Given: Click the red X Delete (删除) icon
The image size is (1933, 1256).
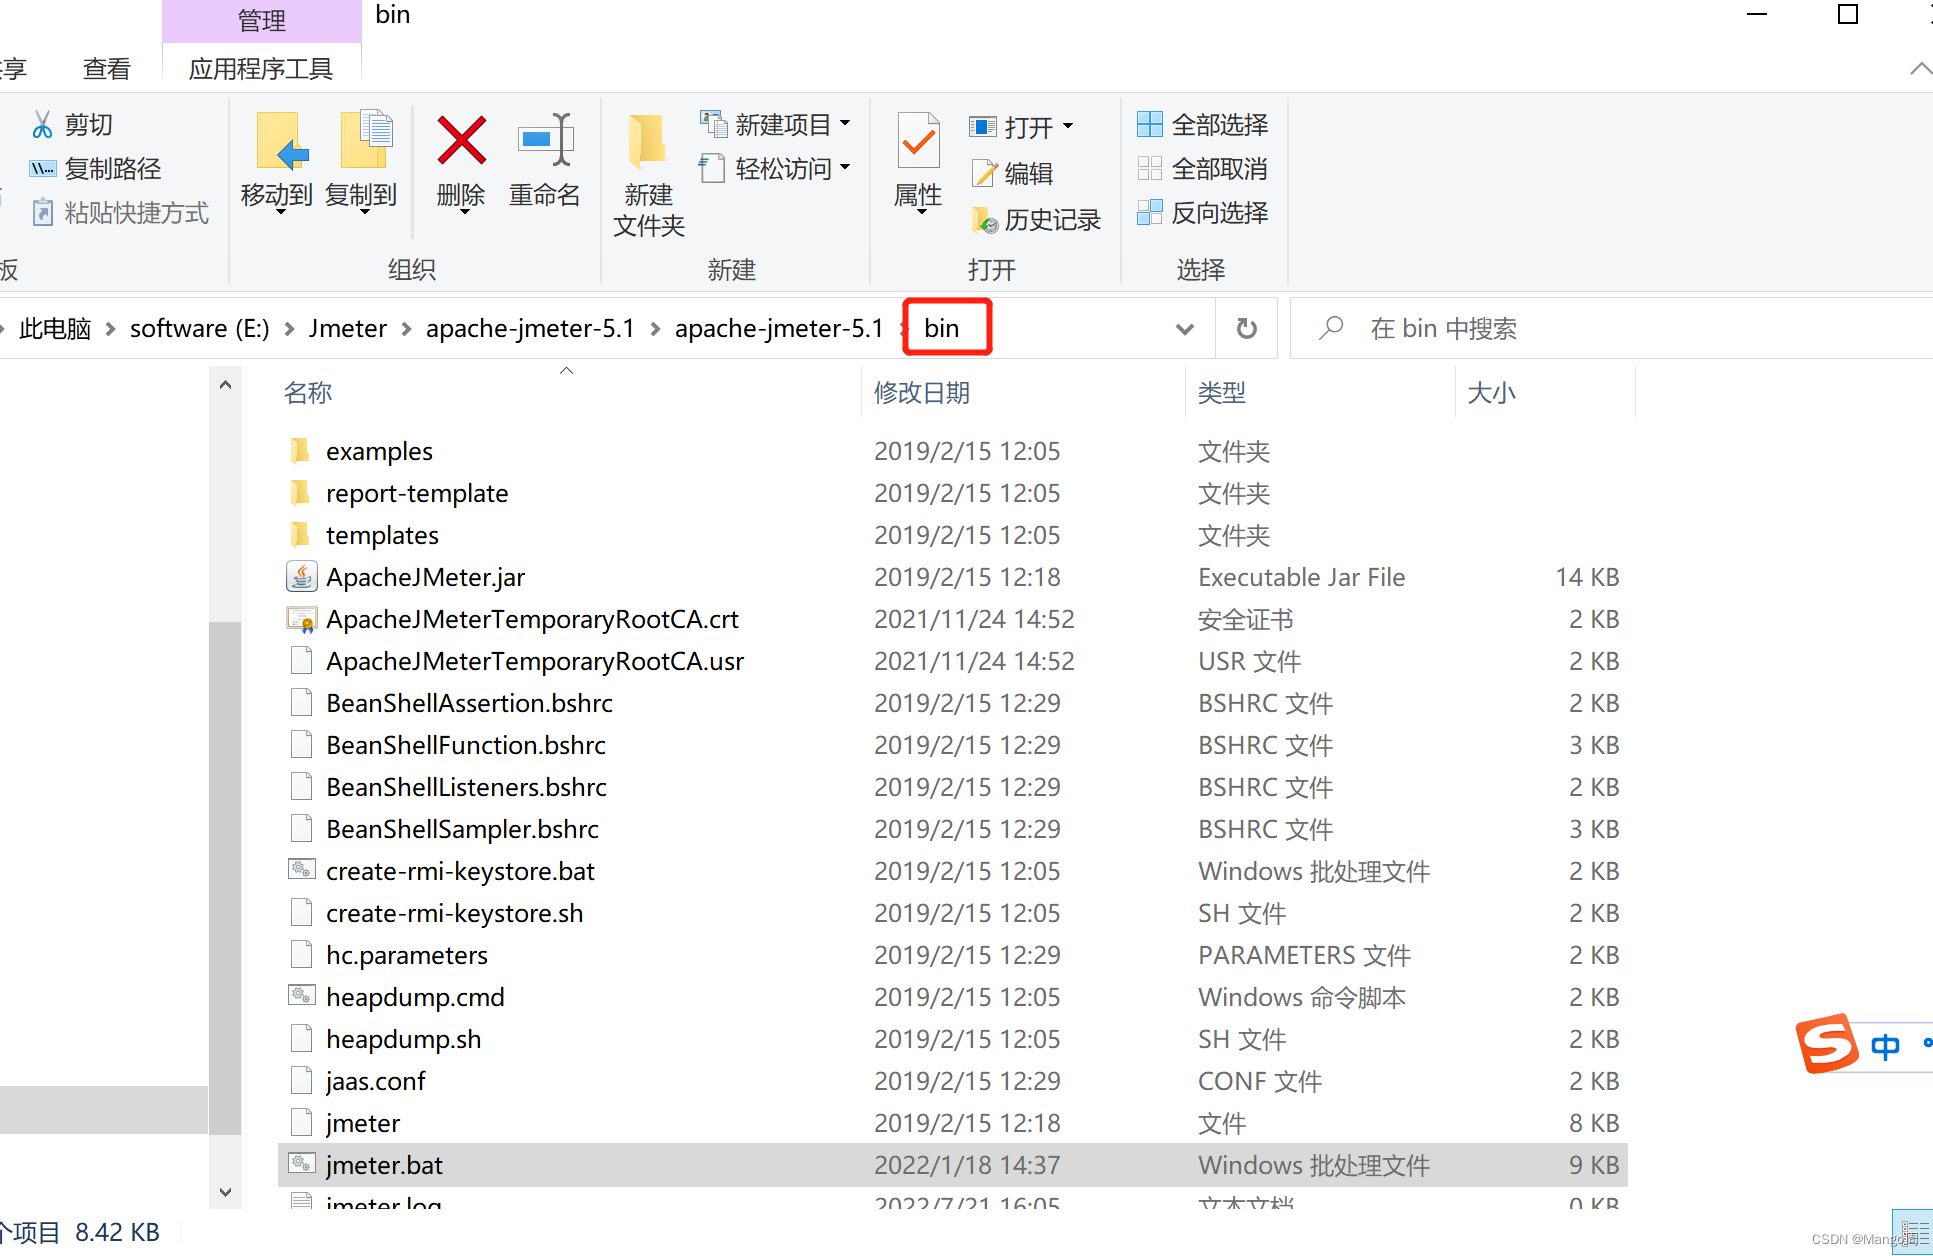Looking at the screenshot, I should click(x=461, y=141).
